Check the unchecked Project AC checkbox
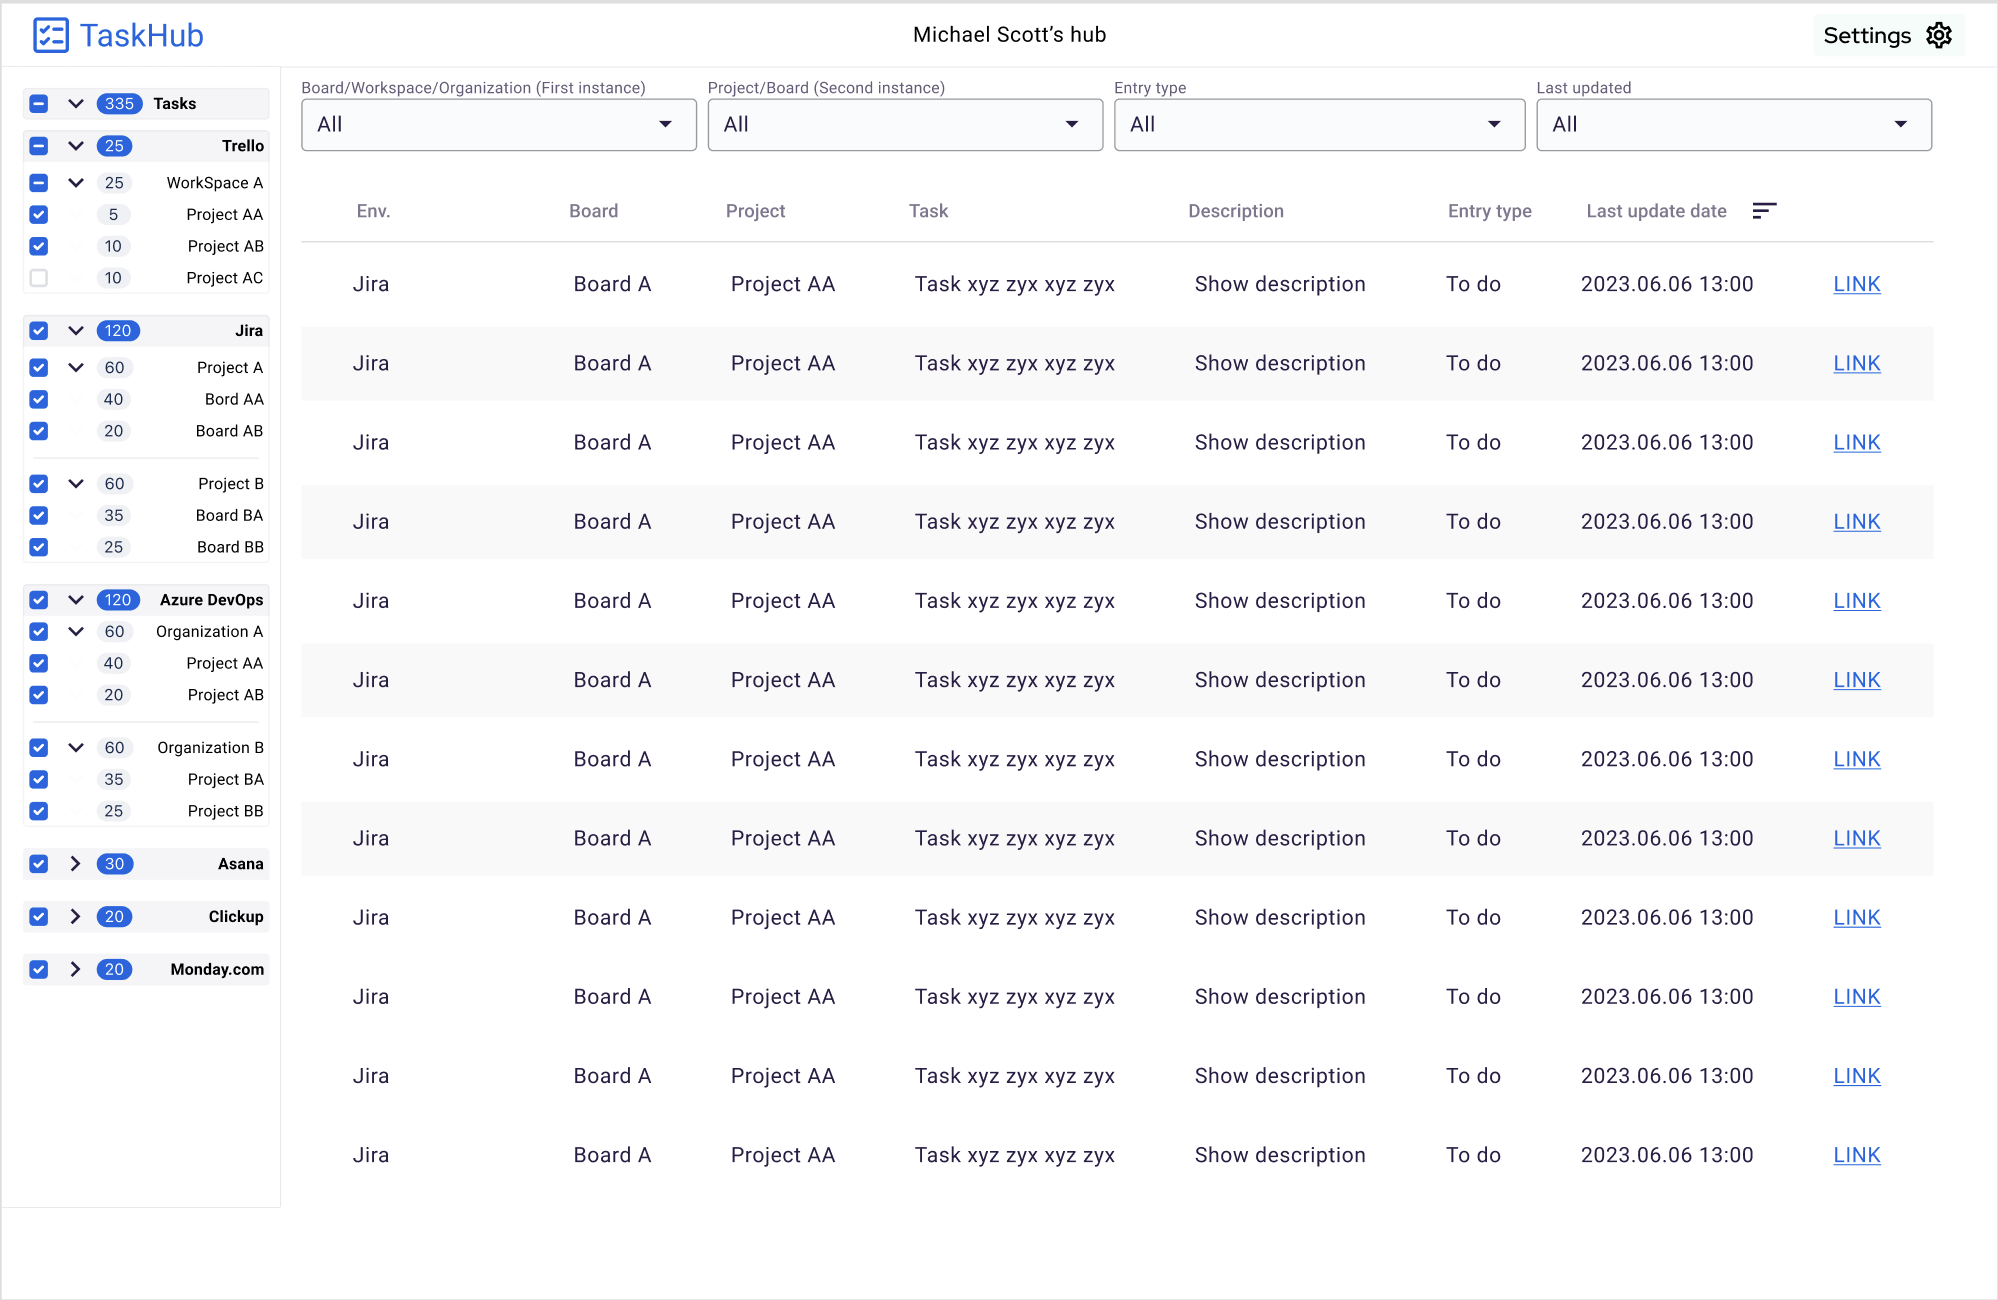Viewport: 1998px width, 1300px height. [x=39, y=278]
